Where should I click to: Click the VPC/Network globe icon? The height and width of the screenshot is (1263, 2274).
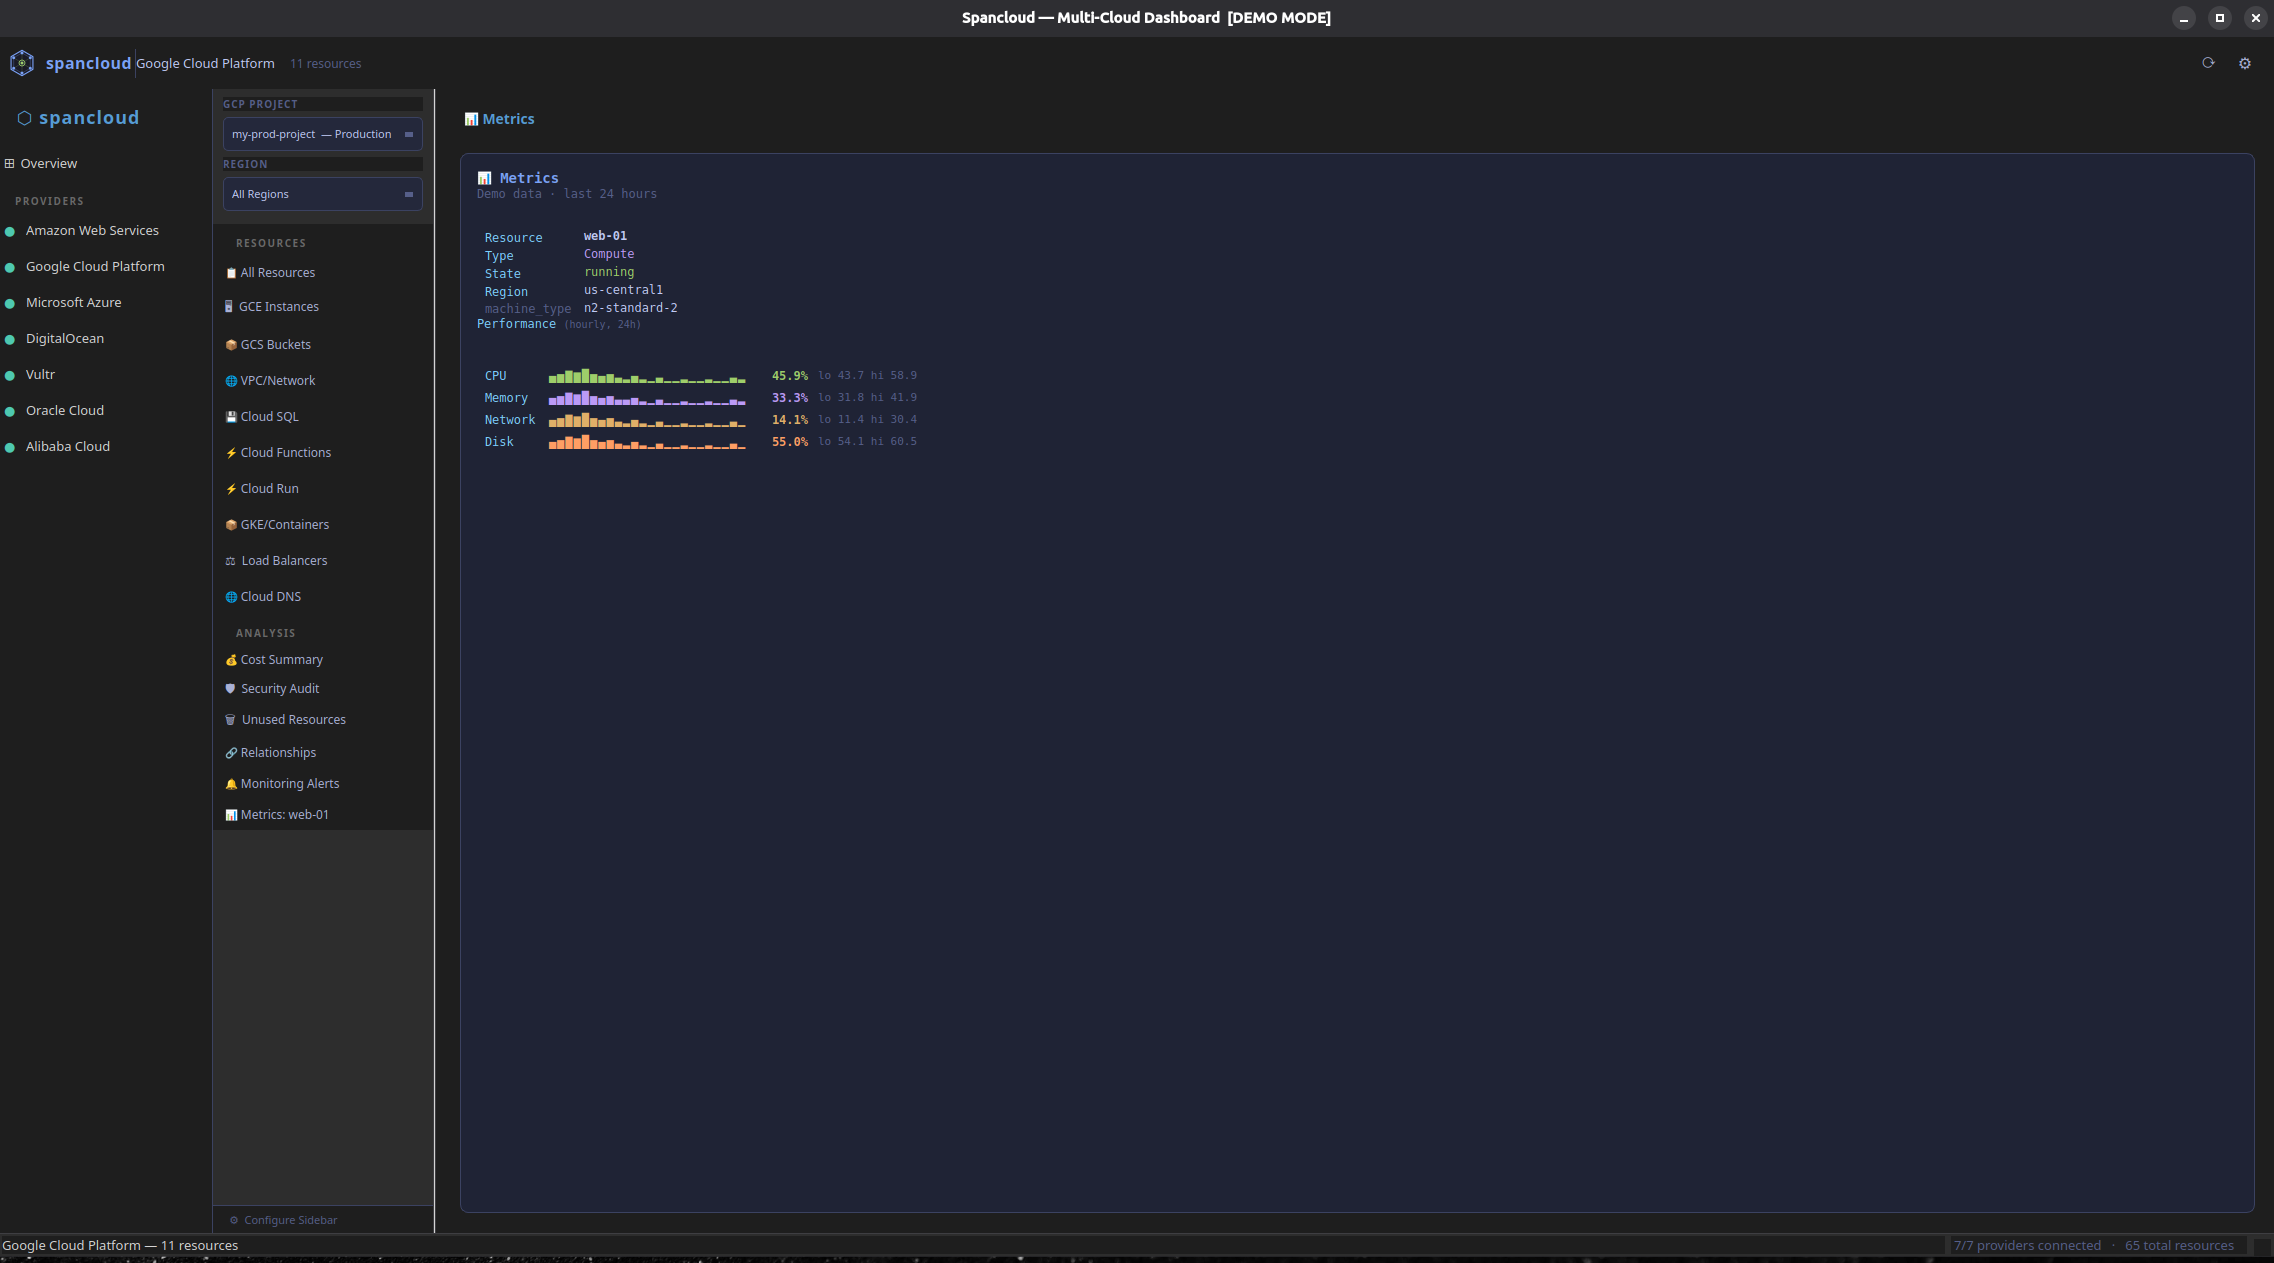click(x=231, y=381)
